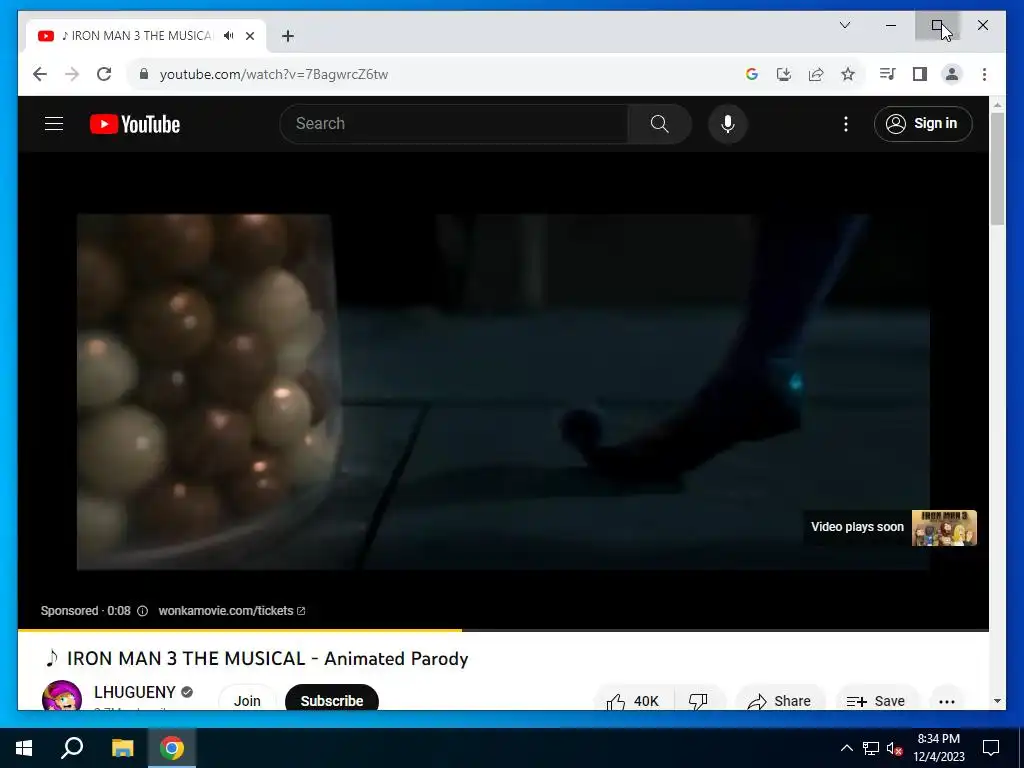
Task: Open YouTube hamburger guide menu
Action: 54,123
